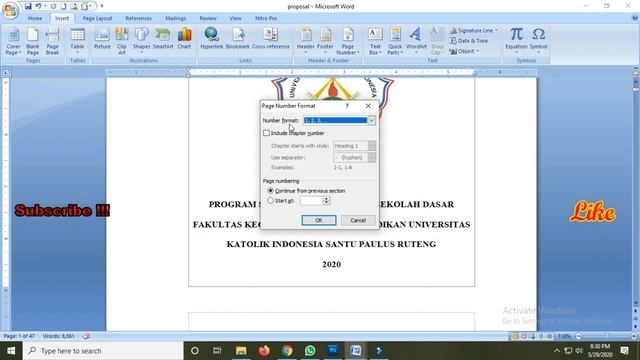Insert a Blank Page

click(x=33, y=42)
